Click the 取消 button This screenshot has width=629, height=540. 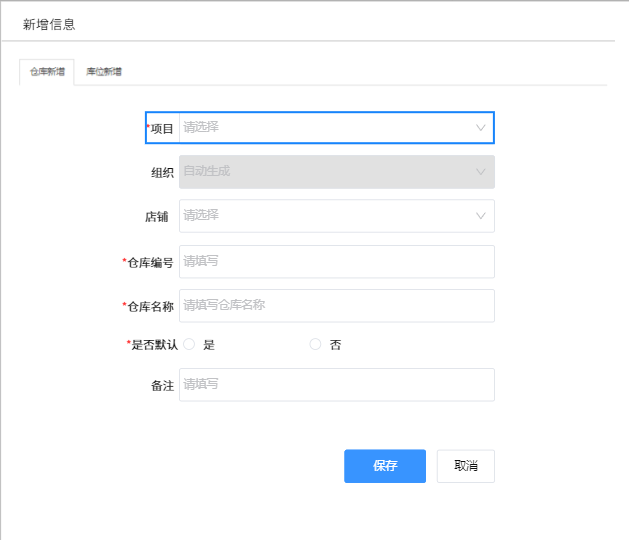point(465,466)
